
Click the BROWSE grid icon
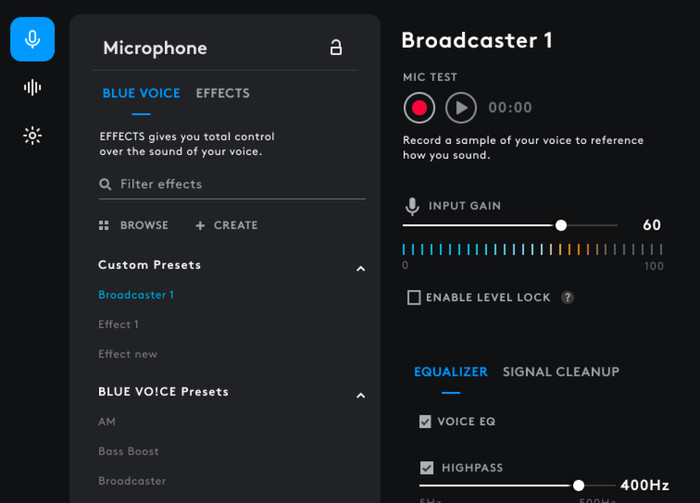tap(104, 225)
